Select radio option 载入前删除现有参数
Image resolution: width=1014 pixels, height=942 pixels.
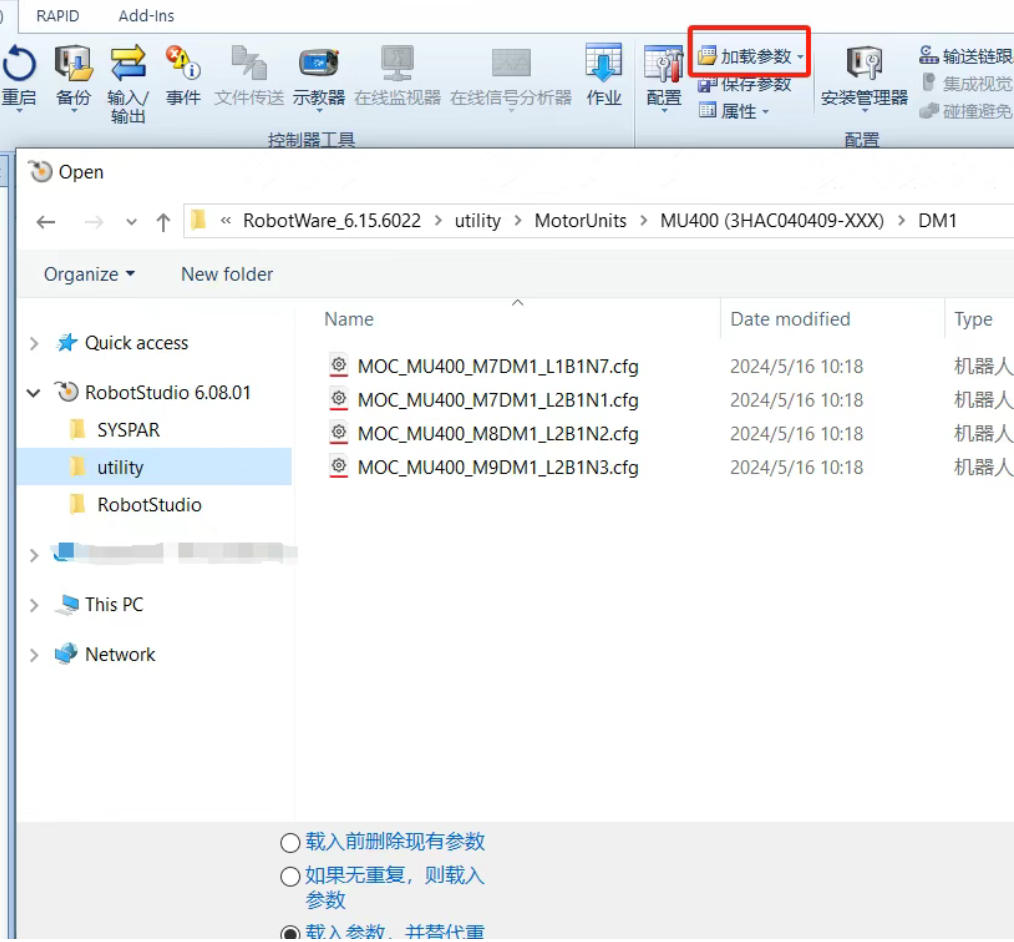pyautogui.click(x=290, y=843)
